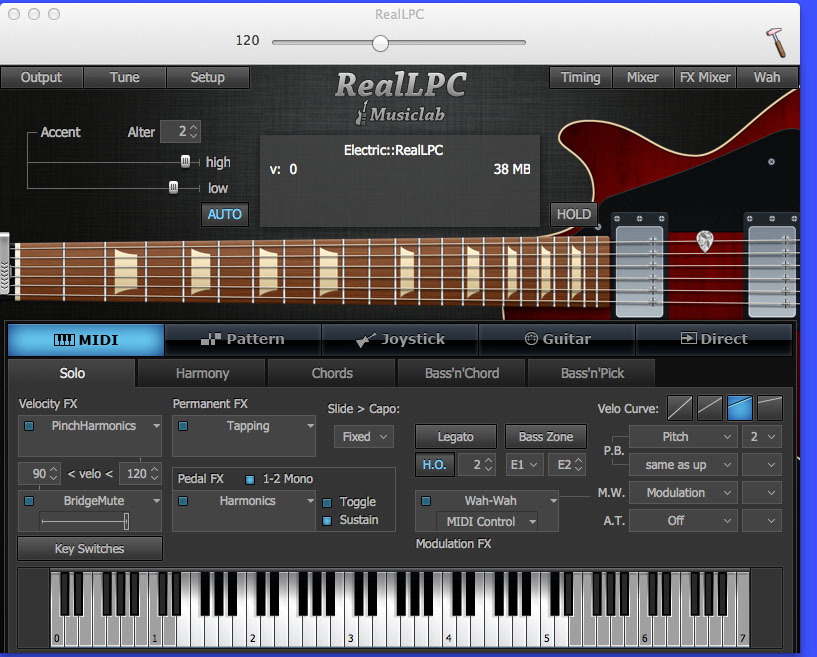Screen dimensions: 817x657
Task: Open the E1 bass zone dropdown
Action: point(525,465)
